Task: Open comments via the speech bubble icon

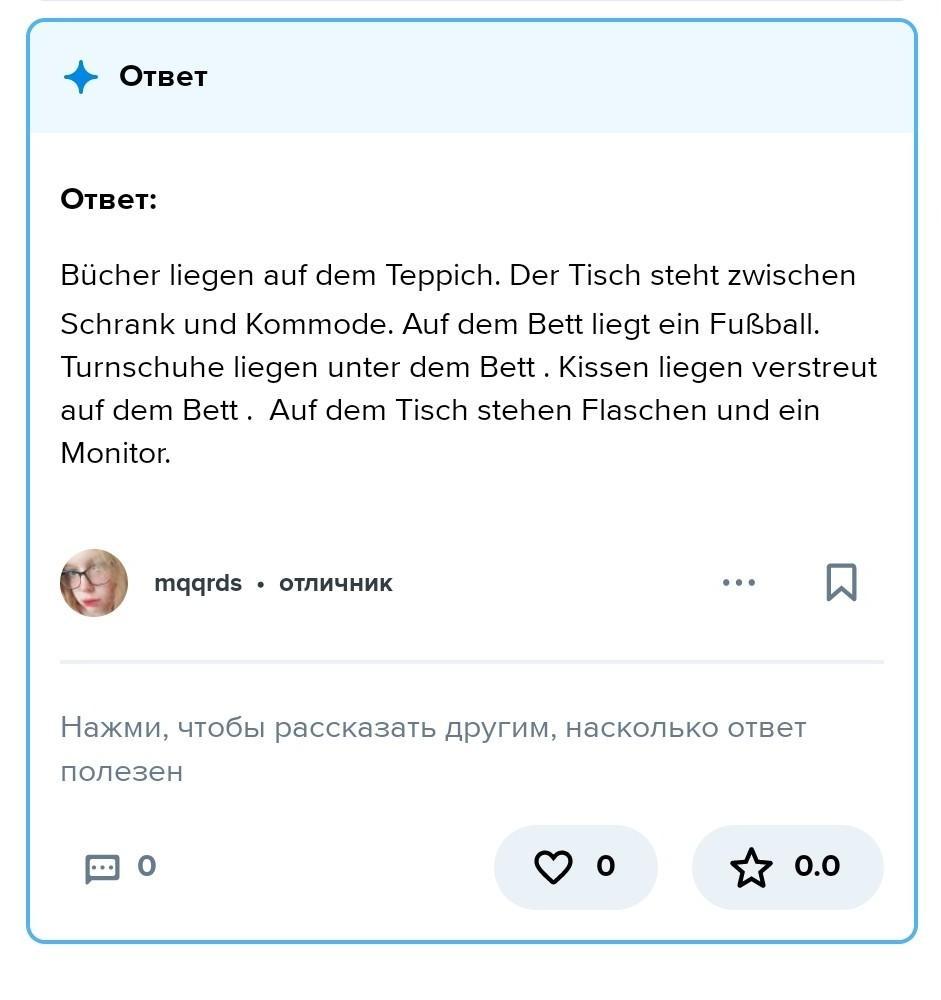Action: pos(102,868)
